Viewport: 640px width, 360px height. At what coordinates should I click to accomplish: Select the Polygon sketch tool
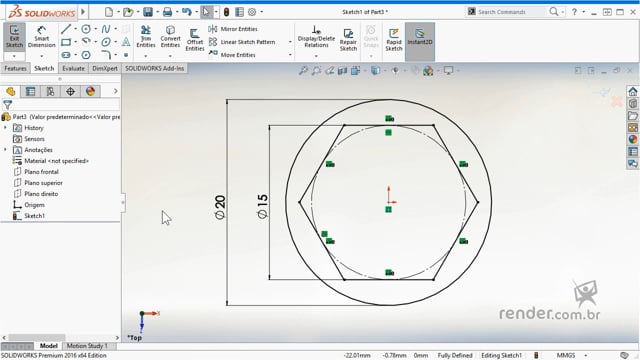(x=86, y=55)
